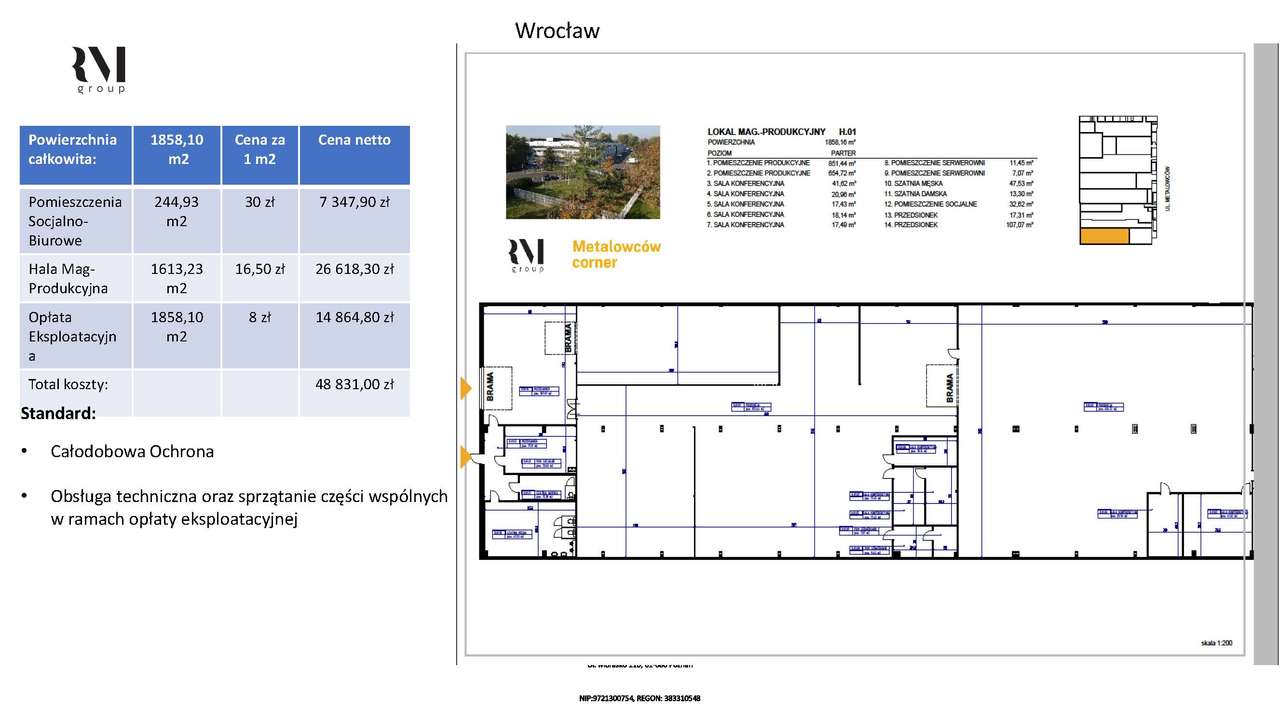Select the upper orange entrance arrow on the floor plan
The height and width of the screenshot is (720, 1280).
[466, 389]
